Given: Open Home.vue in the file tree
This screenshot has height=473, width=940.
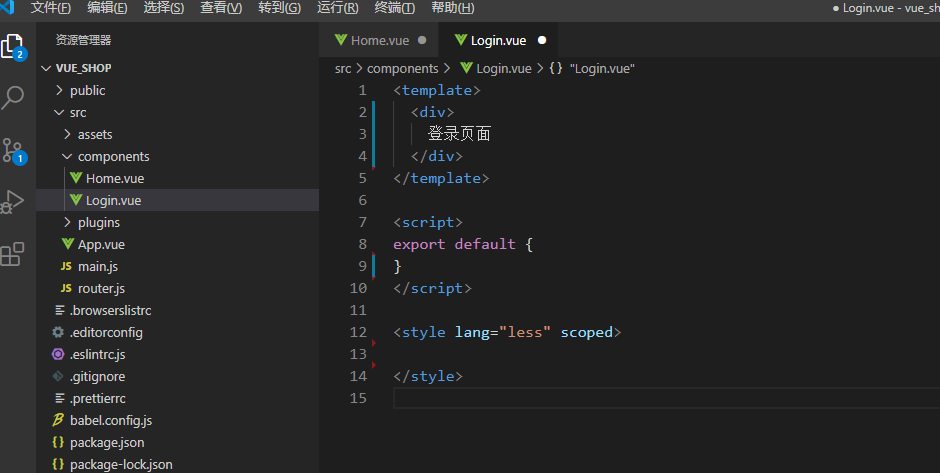Looking at the screenshot, I should click(115, 178).
